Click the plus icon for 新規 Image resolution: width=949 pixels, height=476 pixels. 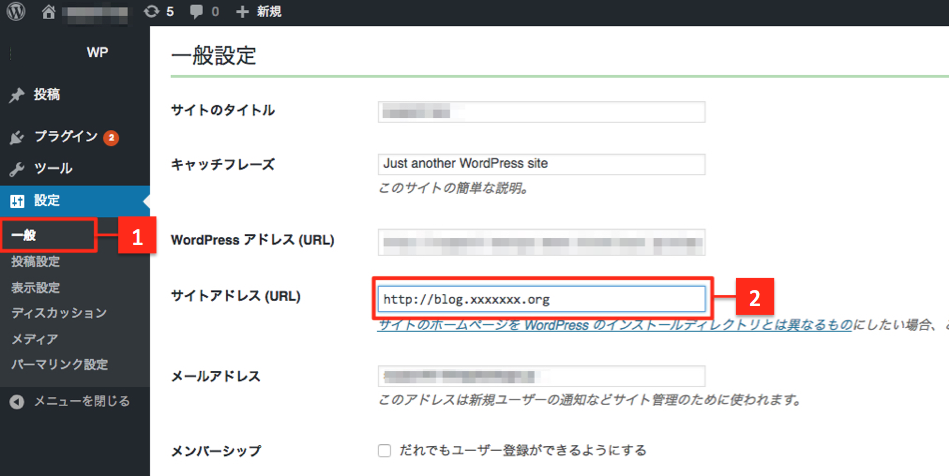pyautogui.click(x=242, y=12)
